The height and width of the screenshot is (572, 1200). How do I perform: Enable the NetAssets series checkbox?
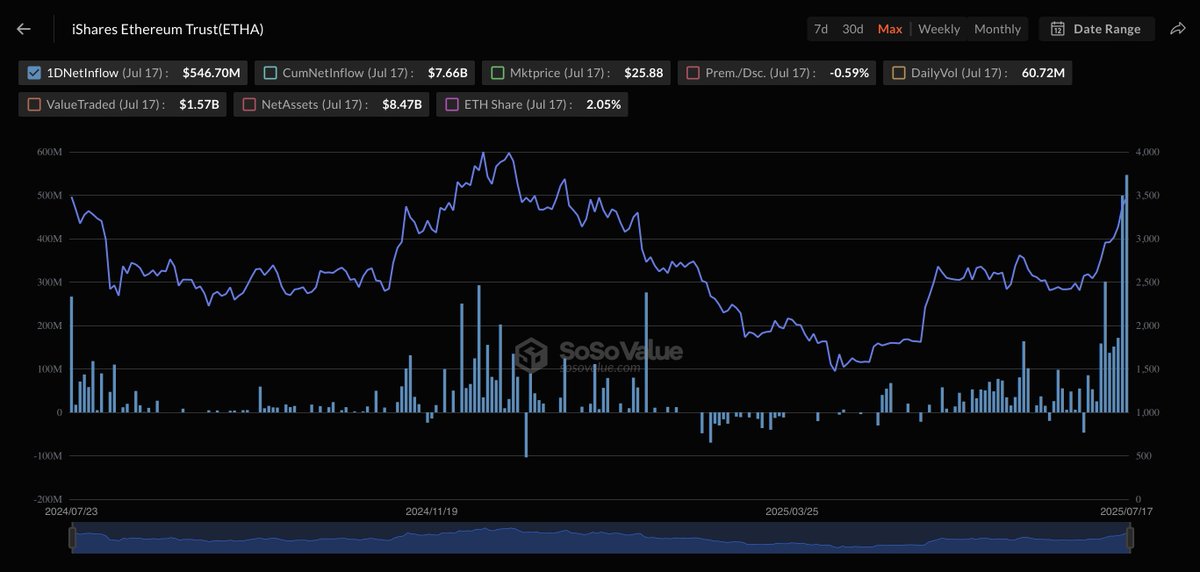click(x=248, y=103)
